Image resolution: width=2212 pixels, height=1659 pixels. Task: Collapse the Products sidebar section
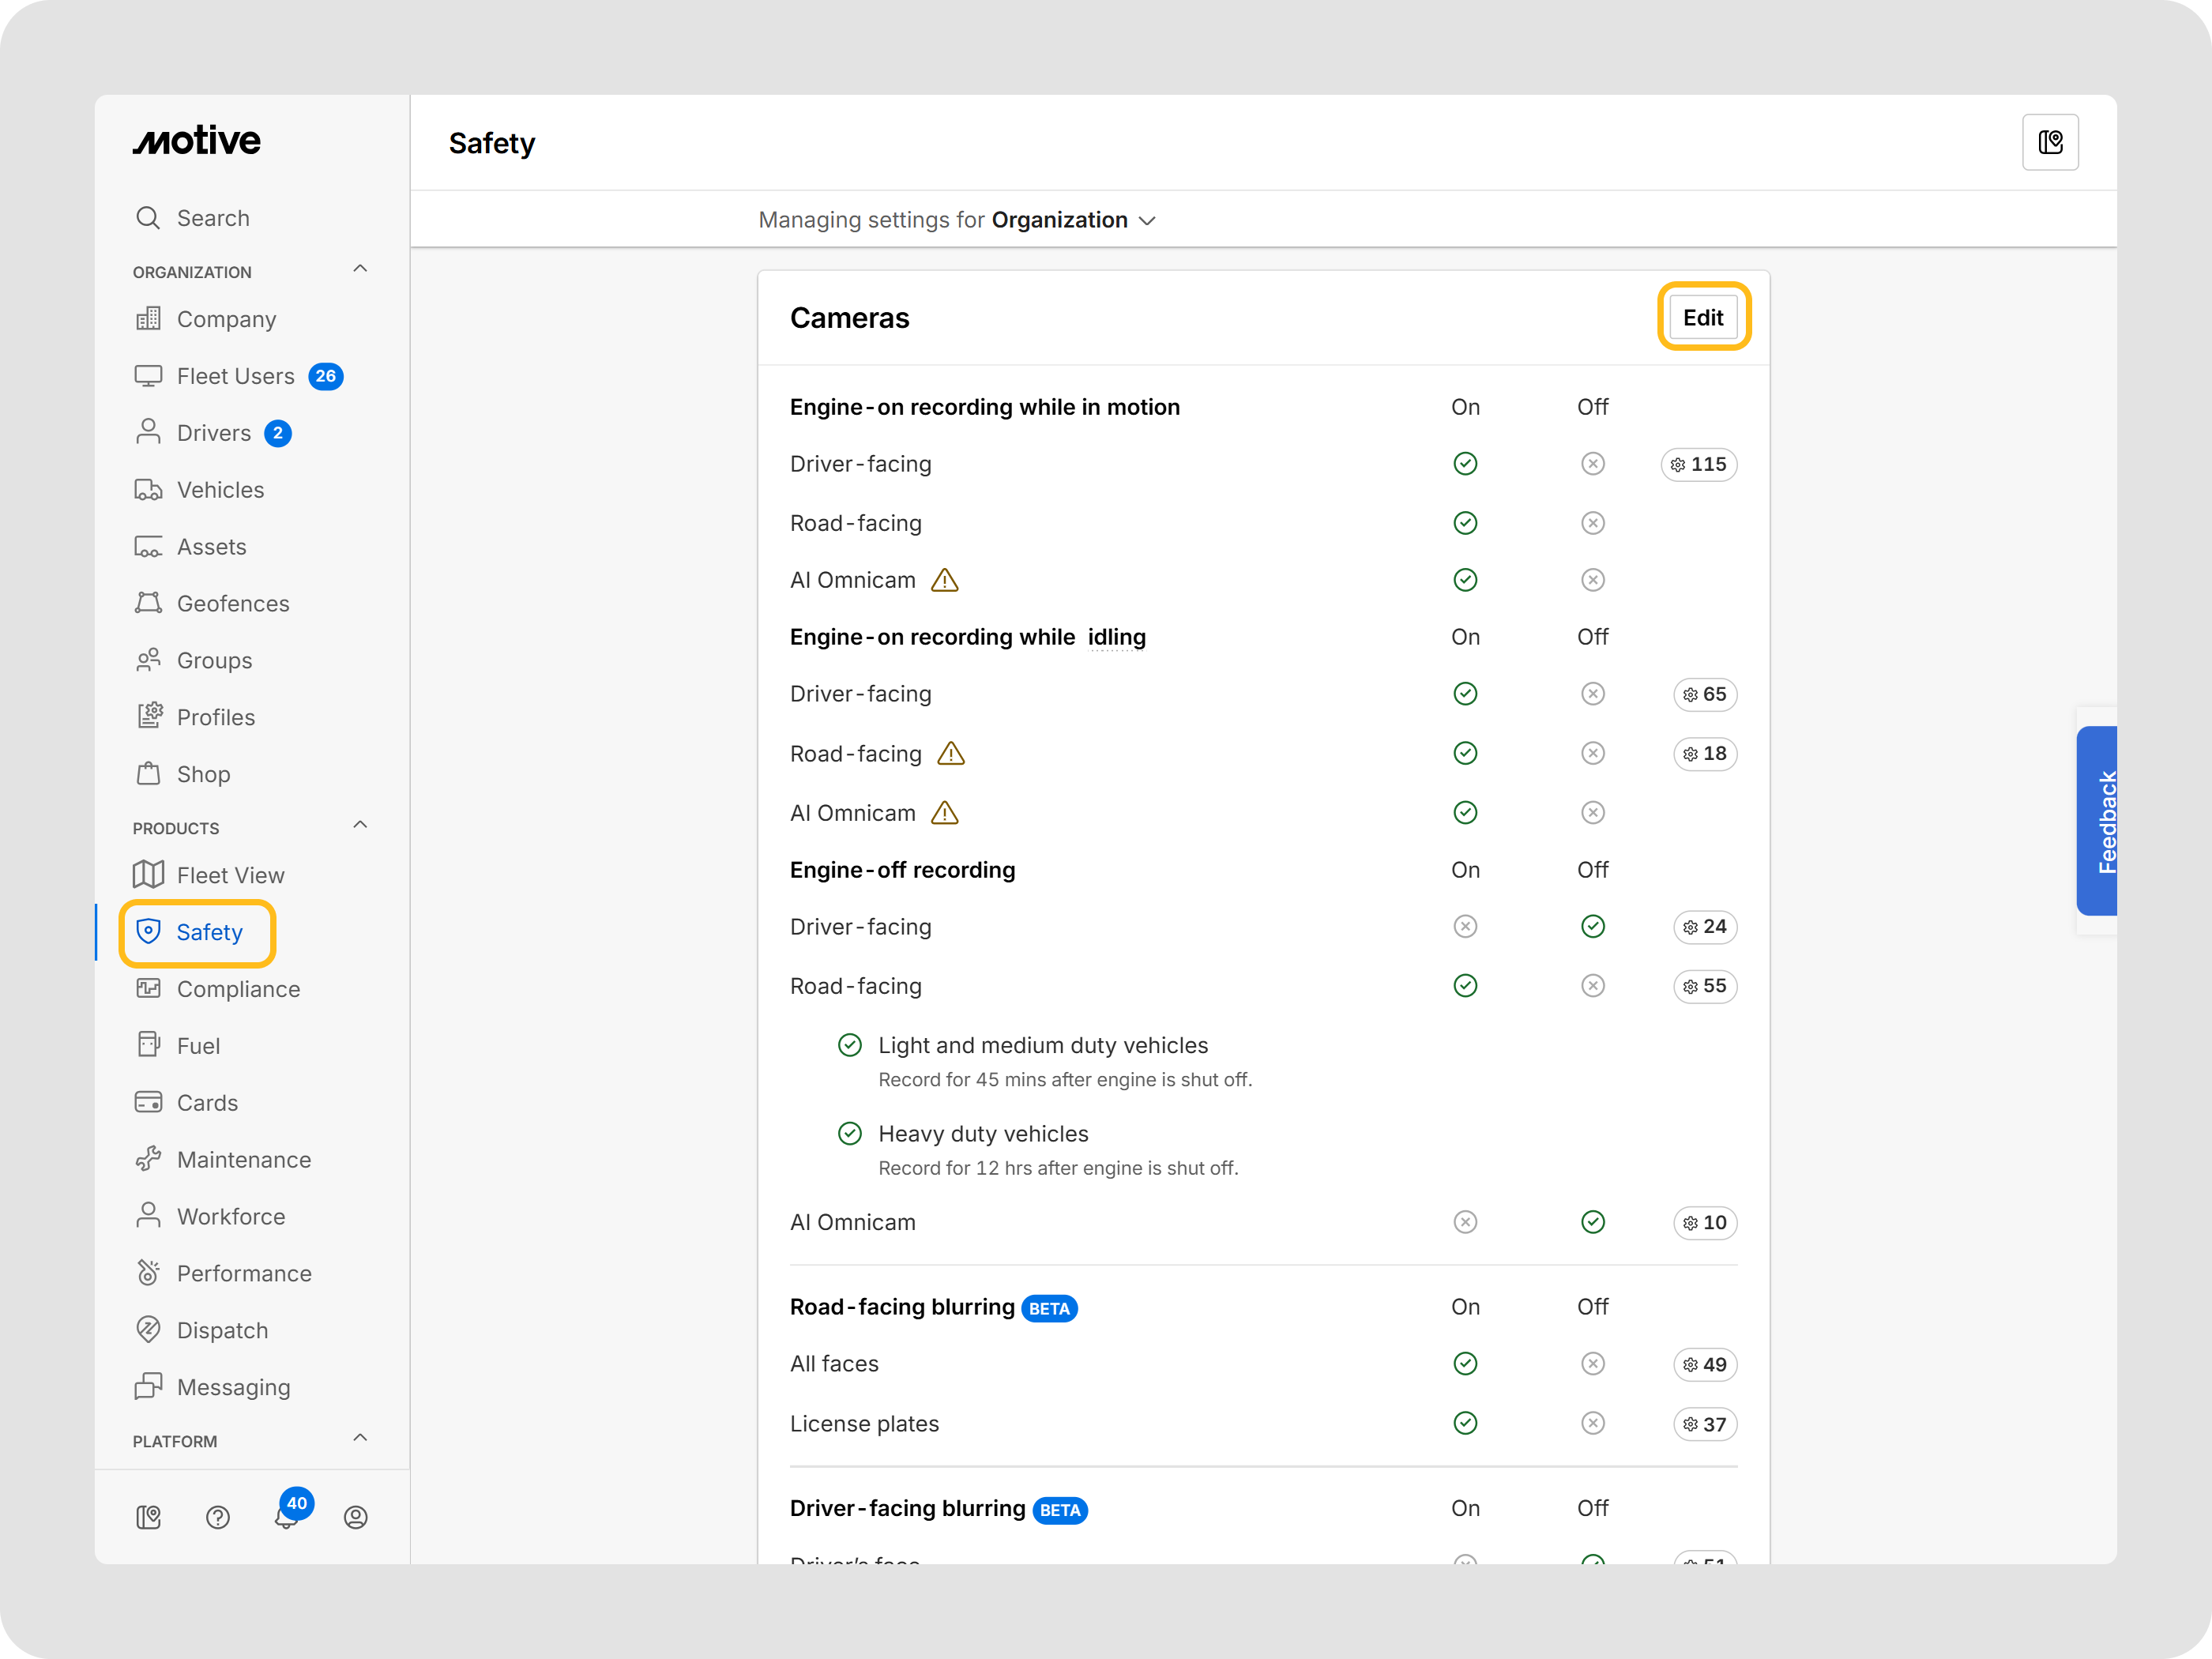point(361,825)
